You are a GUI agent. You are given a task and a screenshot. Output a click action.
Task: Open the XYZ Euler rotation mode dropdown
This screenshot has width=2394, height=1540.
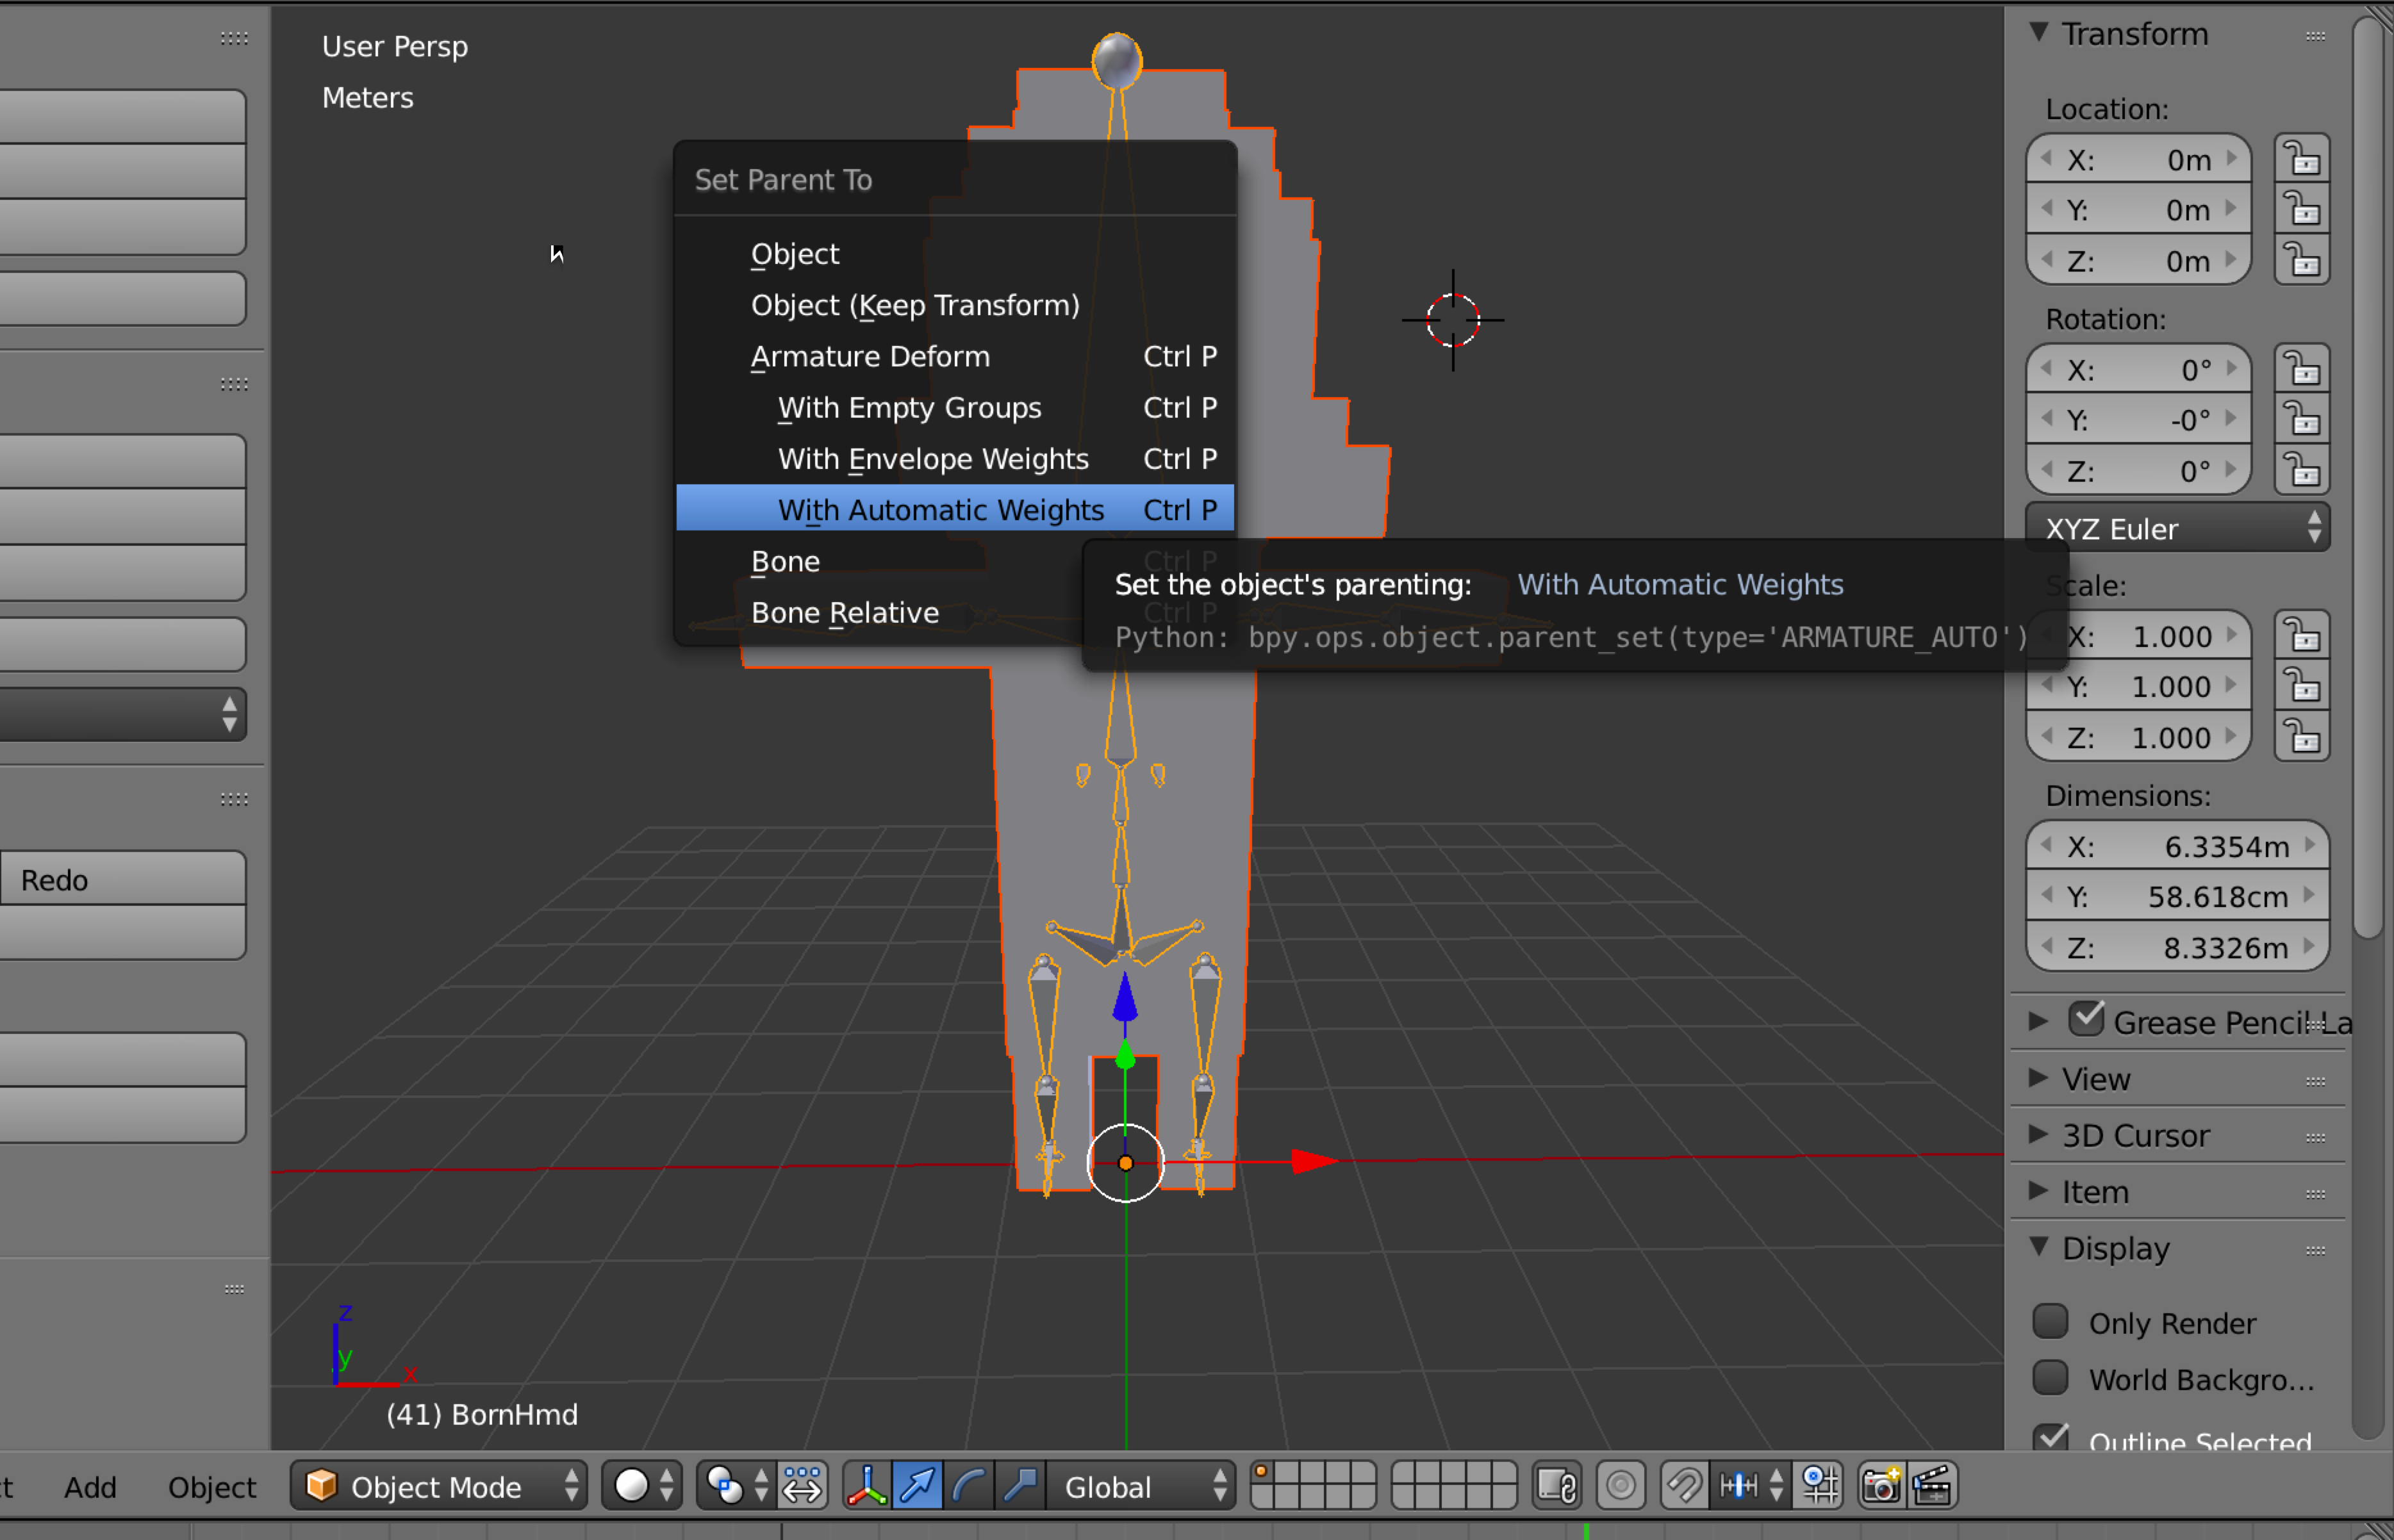tap(2178, 529)
